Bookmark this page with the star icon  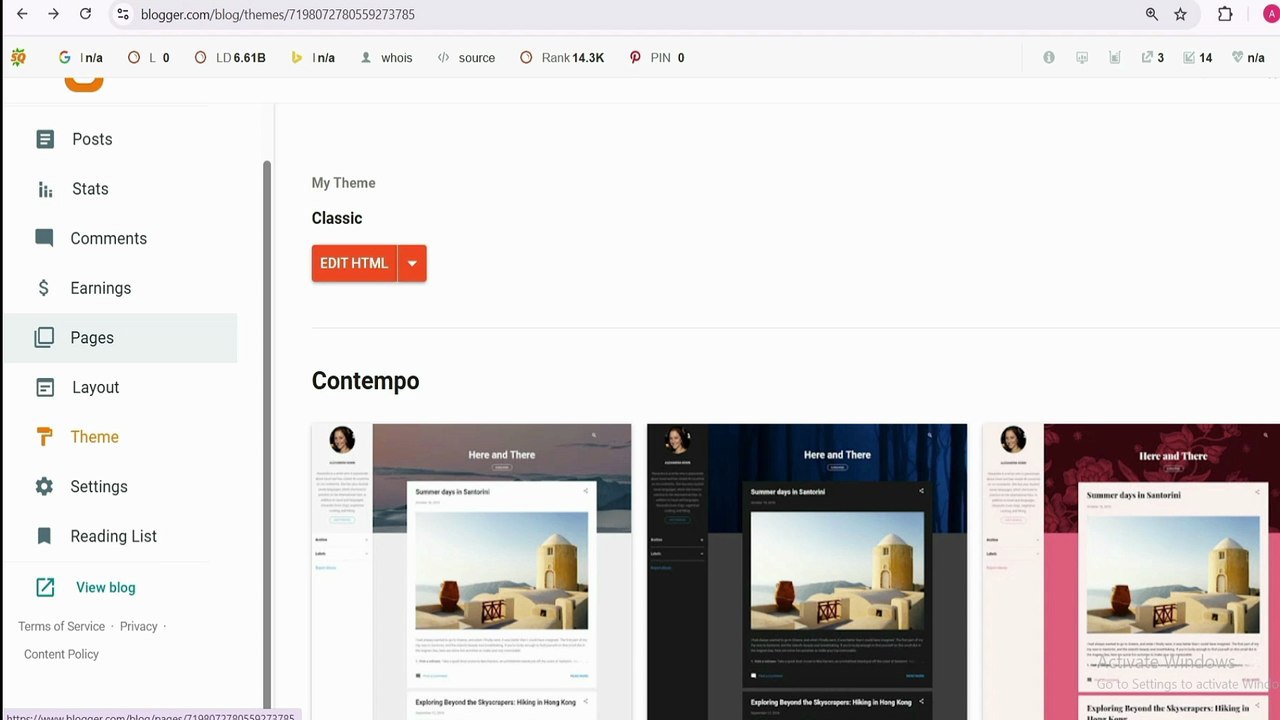(x=1181, y=14)
